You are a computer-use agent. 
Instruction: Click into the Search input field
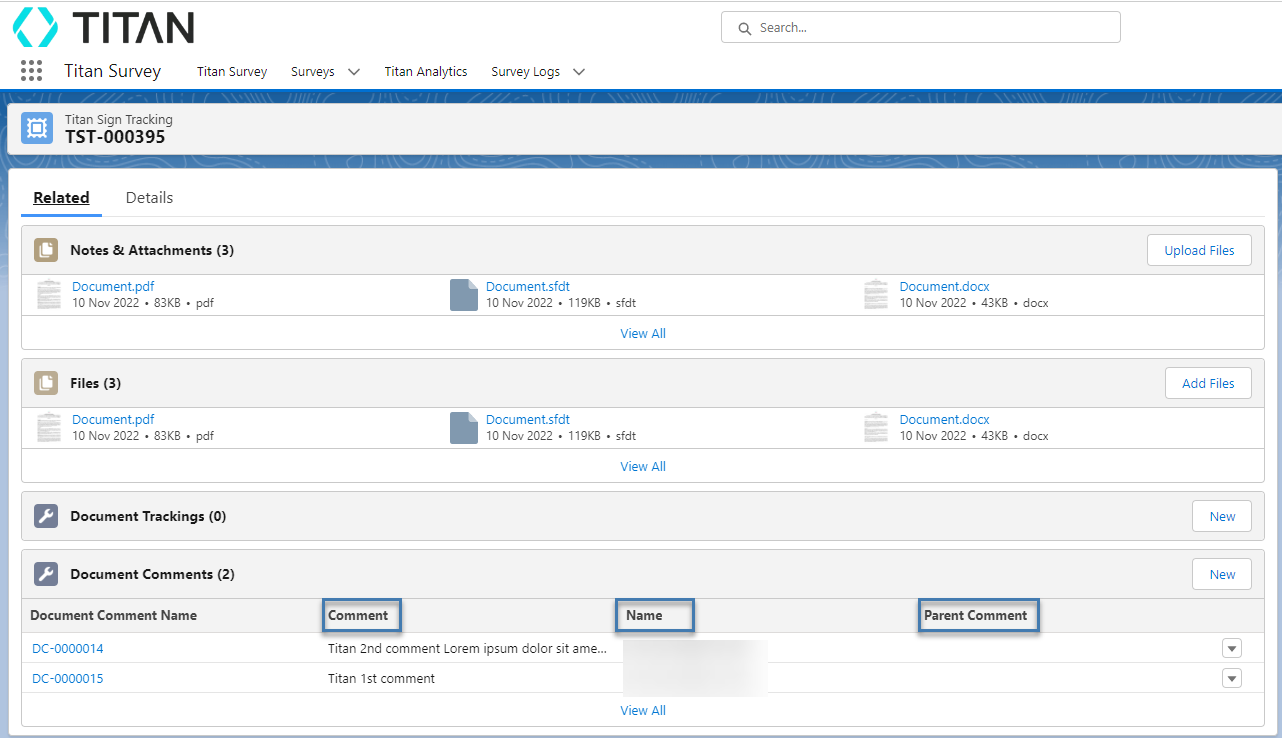[921, 28]
